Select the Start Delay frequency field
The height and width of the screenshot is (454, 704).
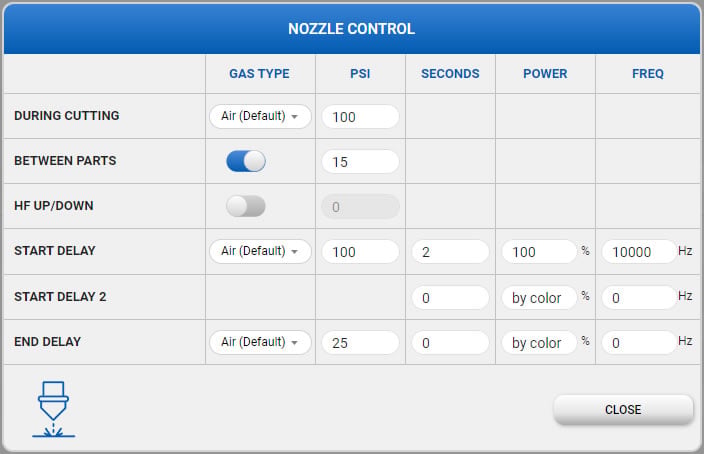pyautogui.click(x=639, y=251)
